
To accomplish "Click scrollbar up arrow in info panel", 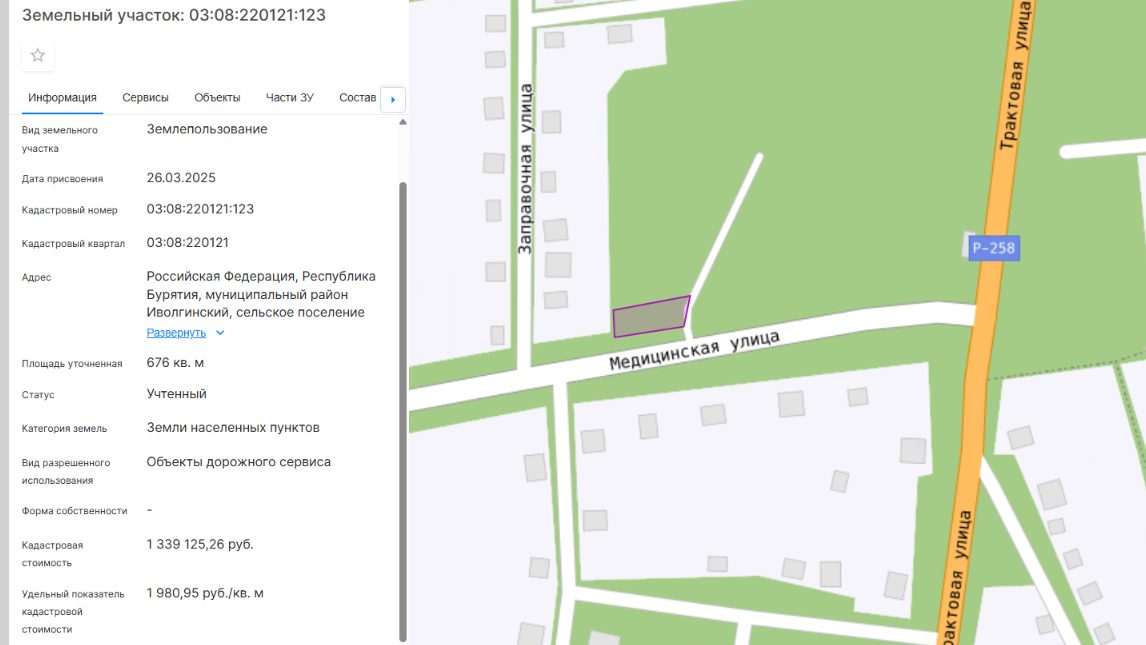I will [x=403, y=122].
